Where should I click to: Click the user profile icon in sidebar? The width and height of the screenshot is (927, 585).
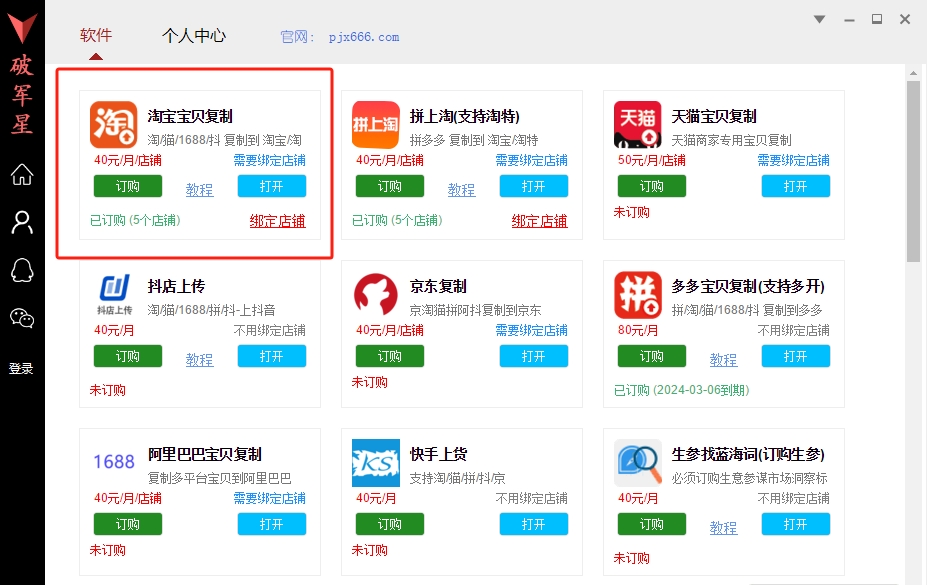coord(22,222)
